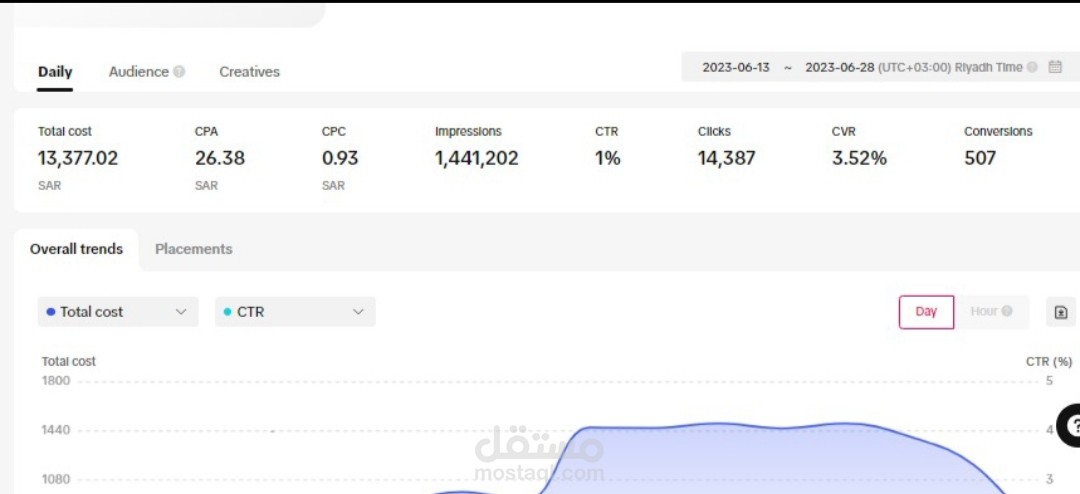Viewport: 1080px width, 494px height.
Task: Click the CTR value 1%
Action: [x=608, y=158]
